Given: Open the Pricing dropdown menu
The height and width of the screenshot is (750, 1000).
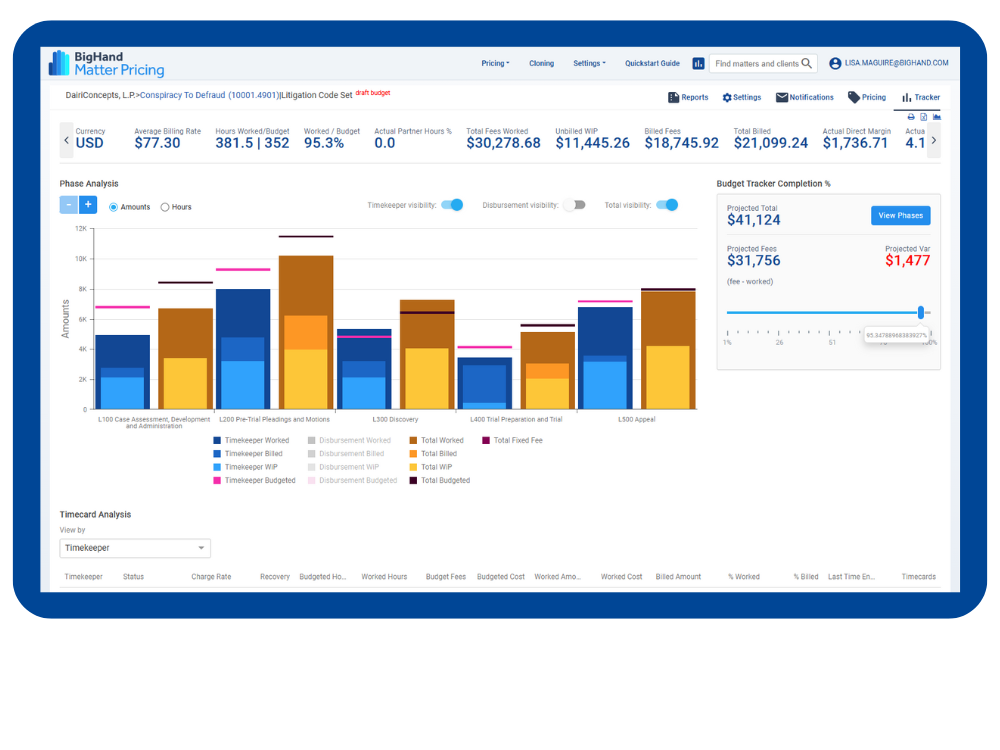Looking at the screenshot, I should click(x=495, y=63).
